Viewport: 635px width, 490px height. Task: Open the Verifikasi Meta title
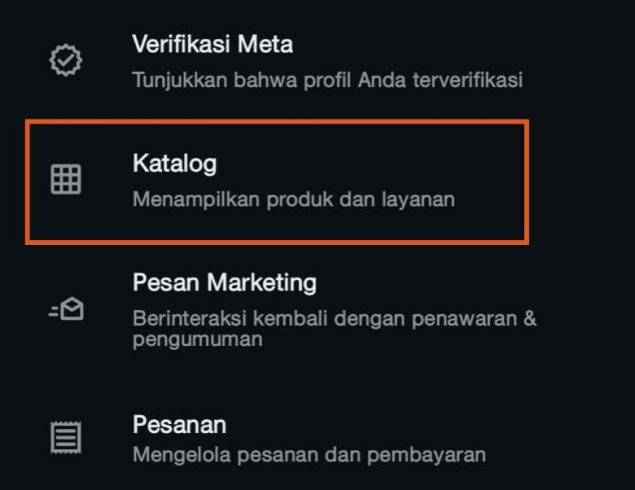[x=212, y=44]
